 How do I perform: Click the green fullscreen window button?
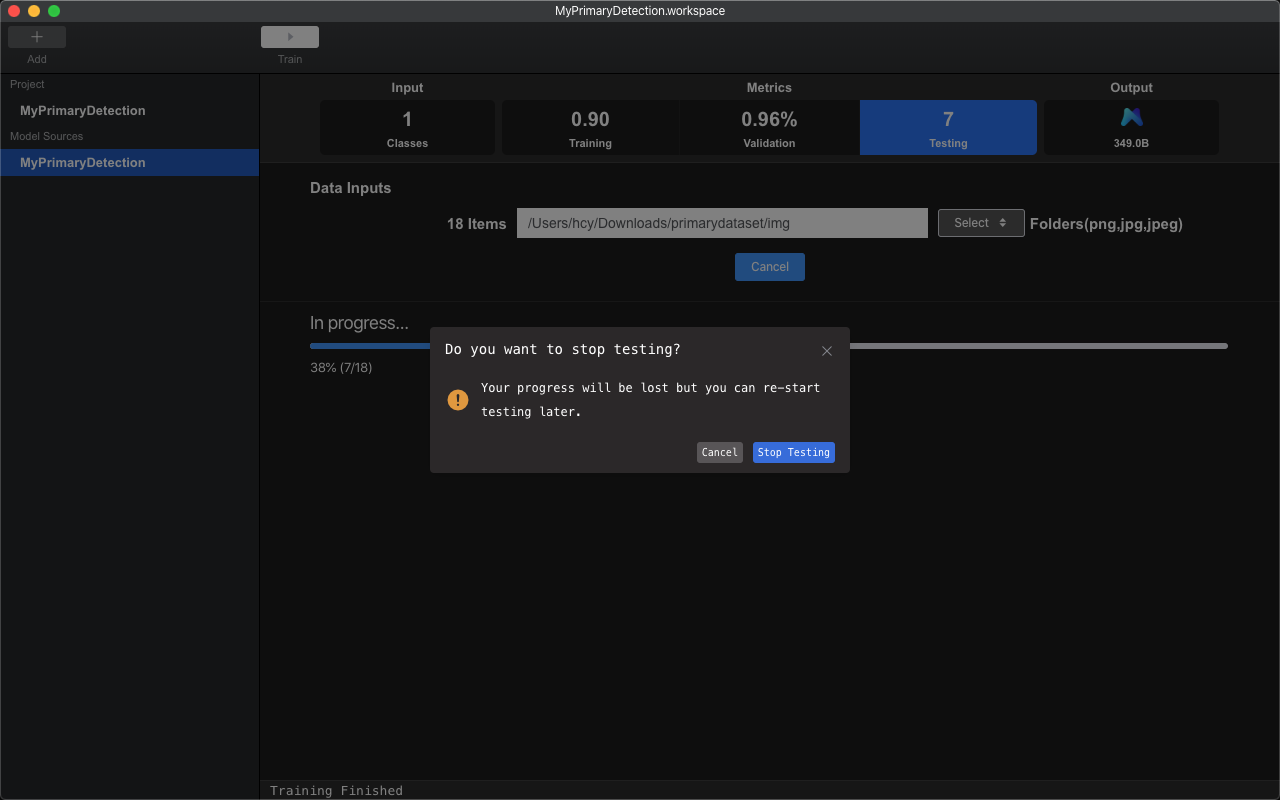pyautogui.click(x=54, y=11)
